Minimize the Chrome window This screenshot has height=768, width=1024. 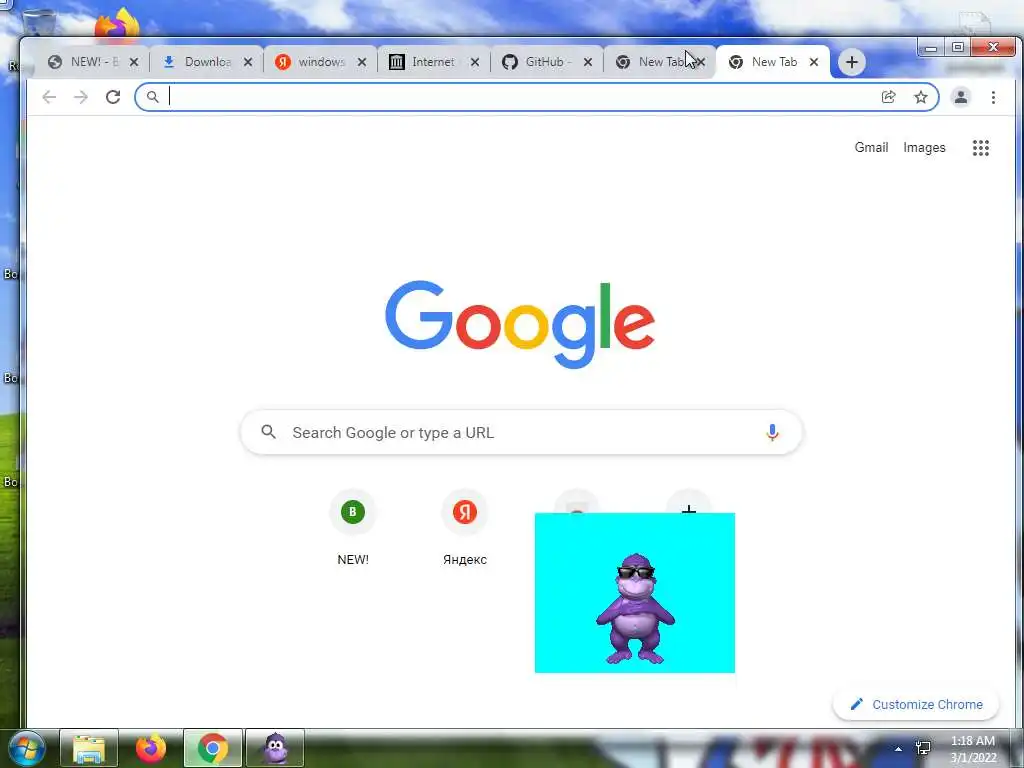point(931,48)
